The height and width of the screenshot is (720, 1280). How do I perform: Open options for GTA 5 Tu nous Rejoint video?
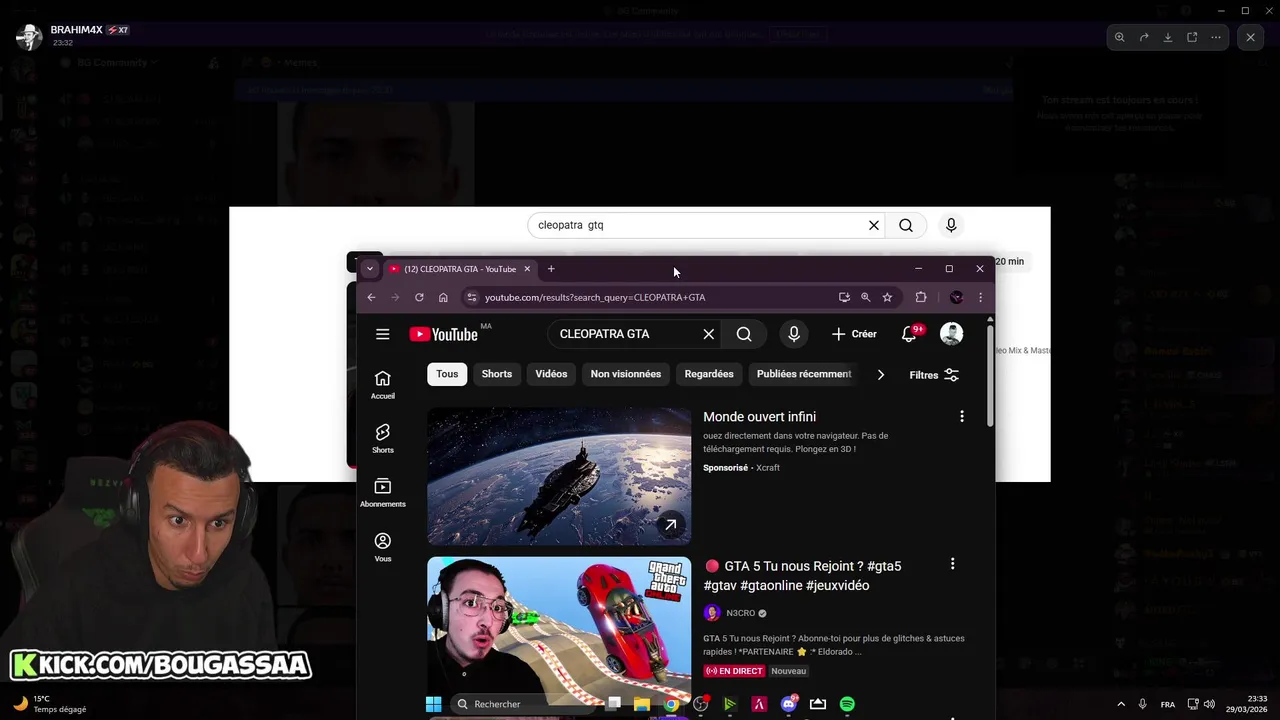[952, 564]
